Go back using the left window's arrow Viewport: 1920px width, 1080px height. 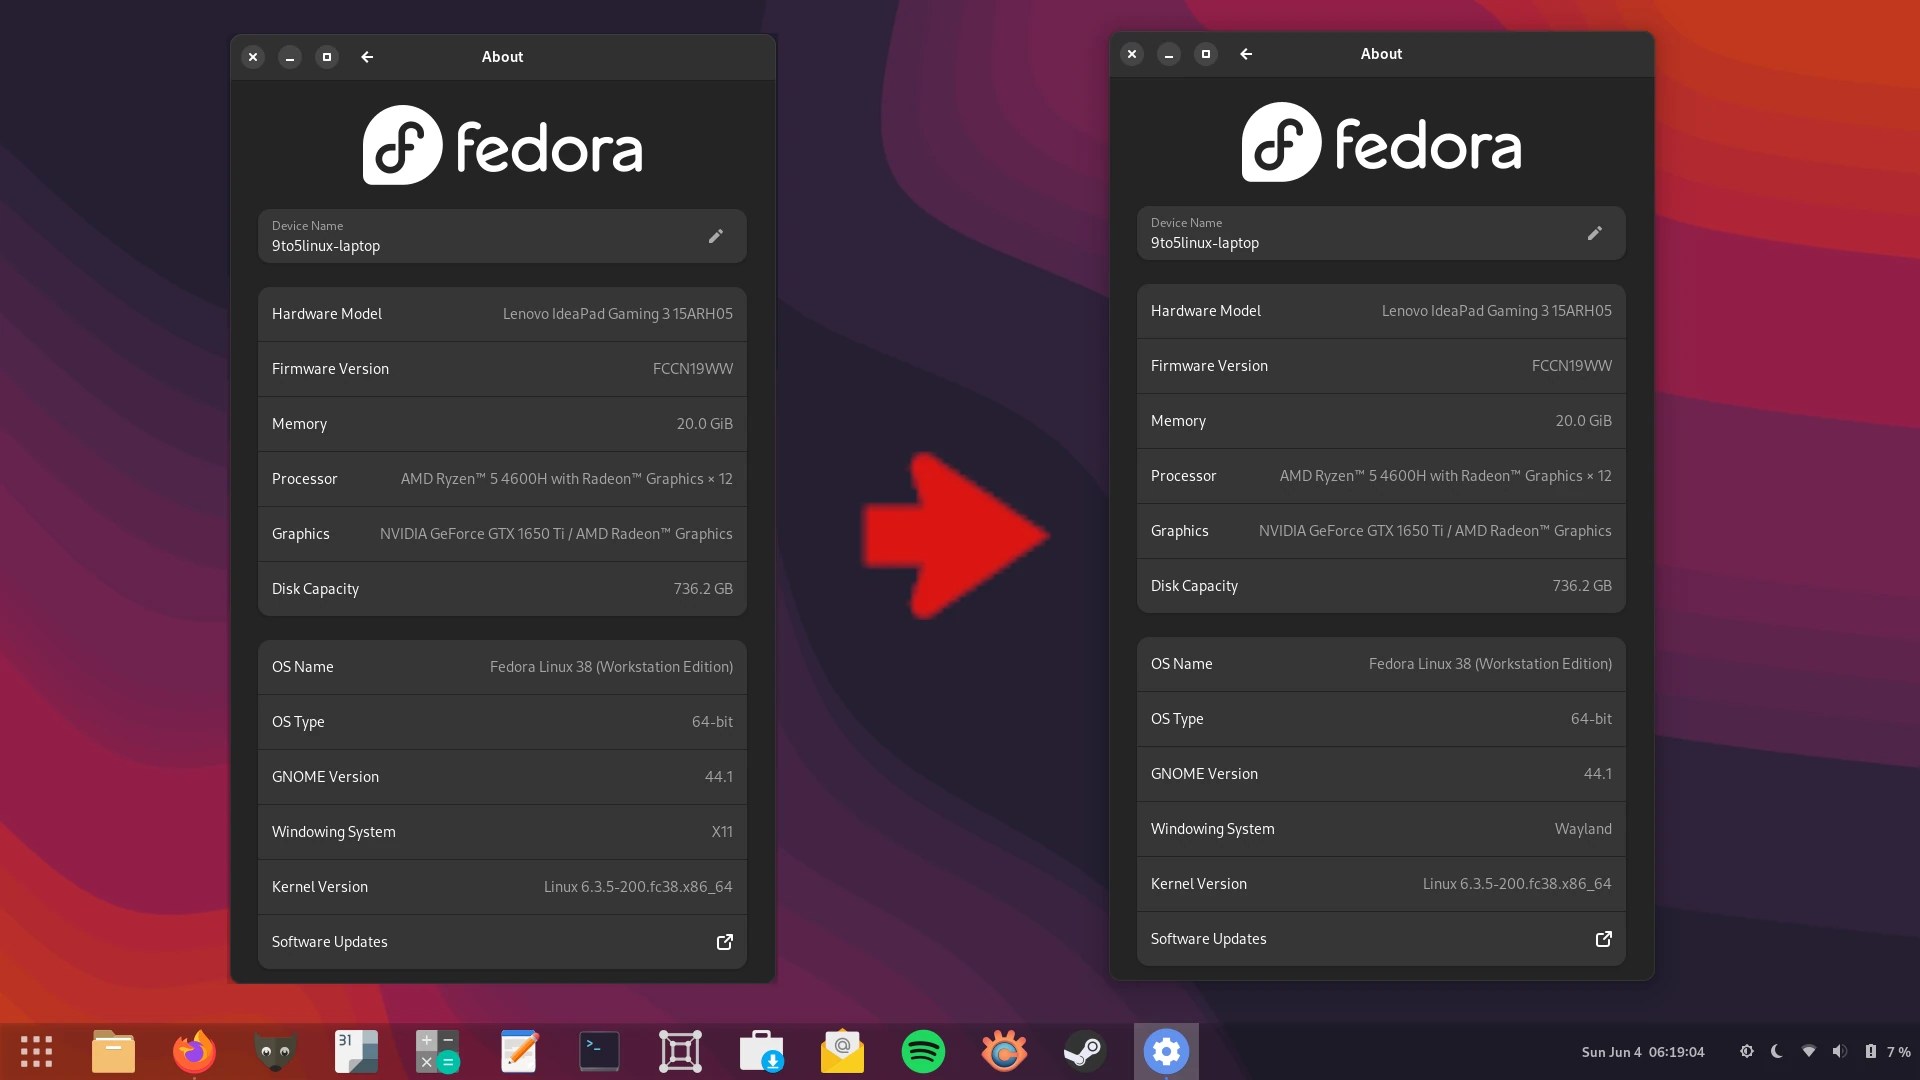click(367, 57)
